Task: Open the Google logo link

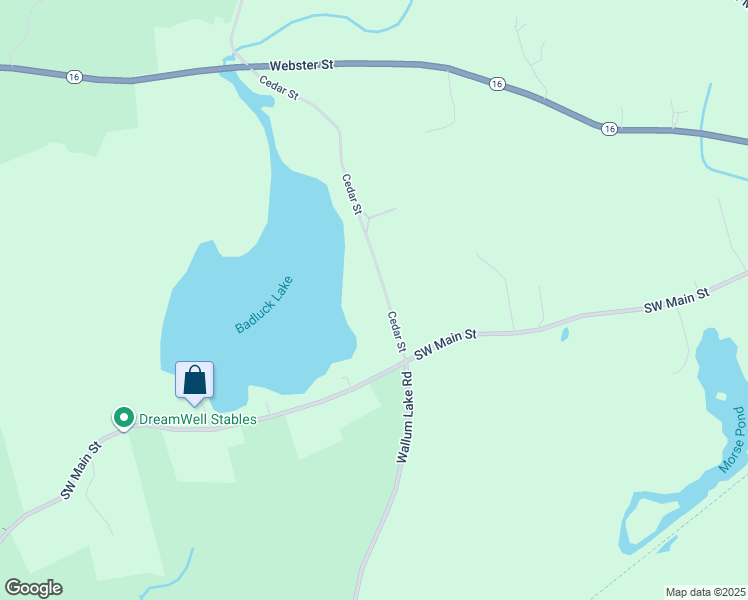Action: [x=33, y=588]
